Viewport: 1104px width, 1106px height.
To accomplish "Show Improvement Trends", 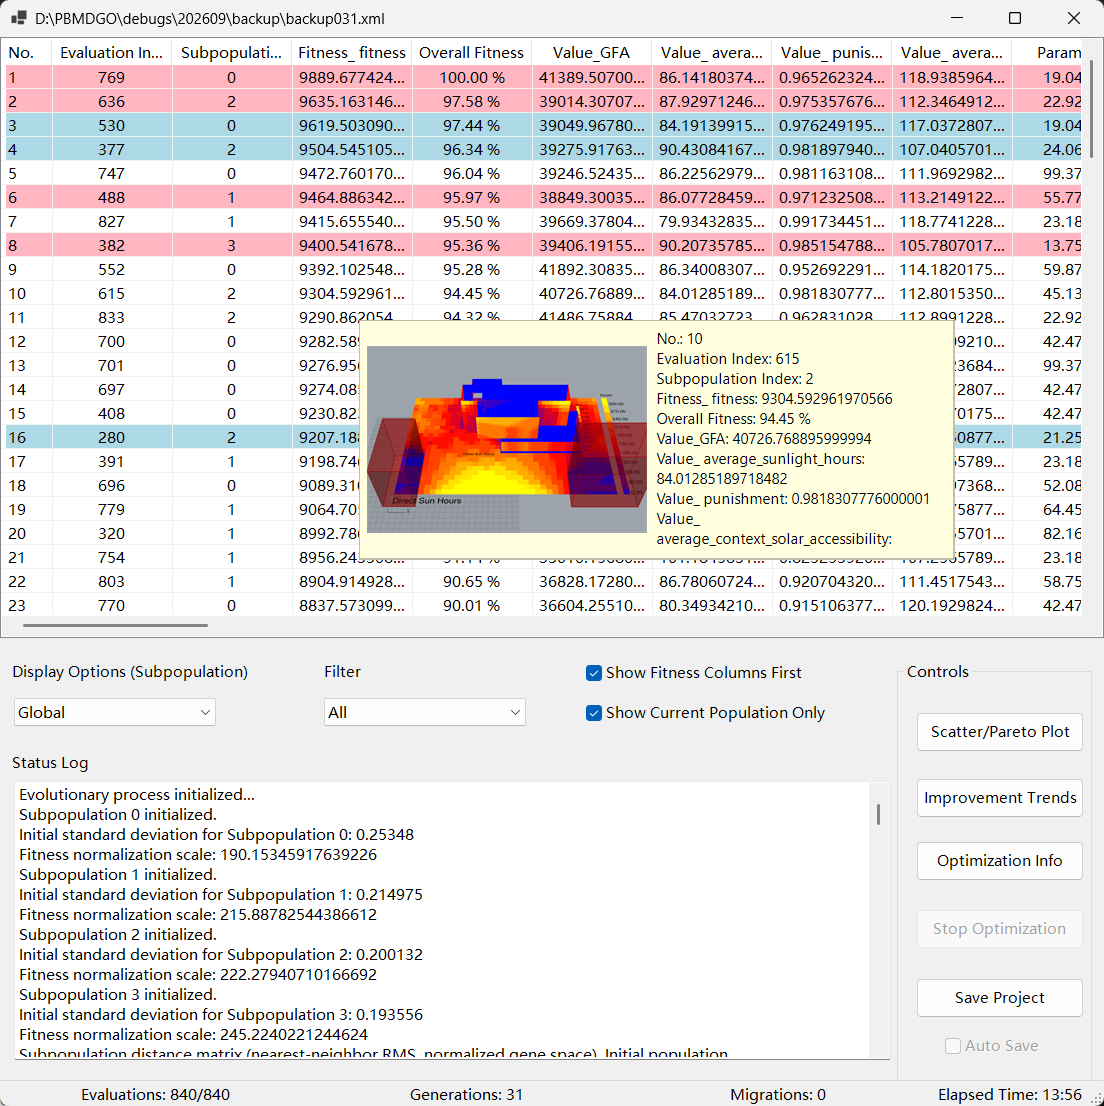I will click(1000, 798).
